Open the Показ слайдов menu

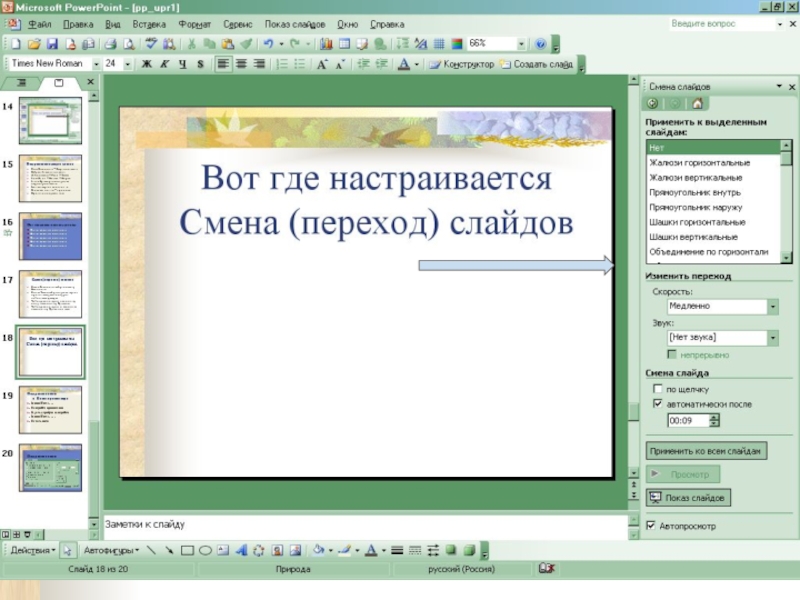[295, 23]
